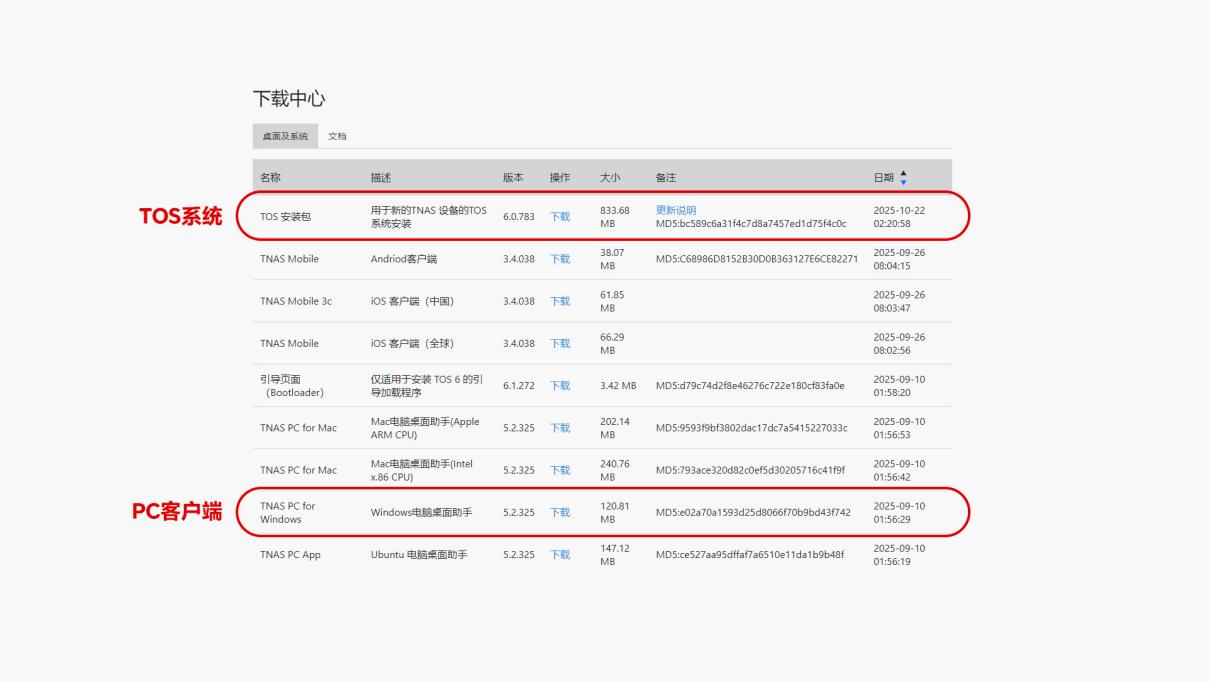
Task: Download the TOS 安装包 6.0.783
Action: pos(560,217)
